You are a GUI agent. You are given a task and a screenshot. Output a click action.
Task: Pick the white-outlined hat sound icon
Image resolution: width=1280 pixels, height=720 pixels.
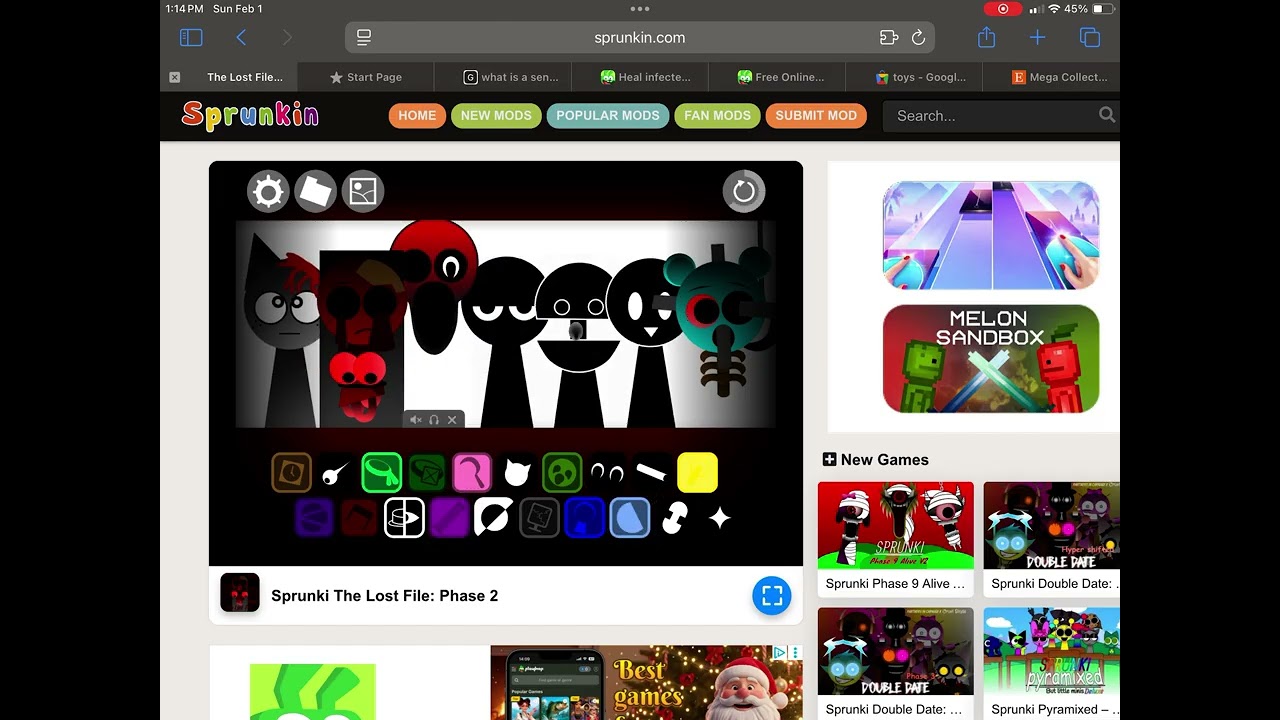404,517
